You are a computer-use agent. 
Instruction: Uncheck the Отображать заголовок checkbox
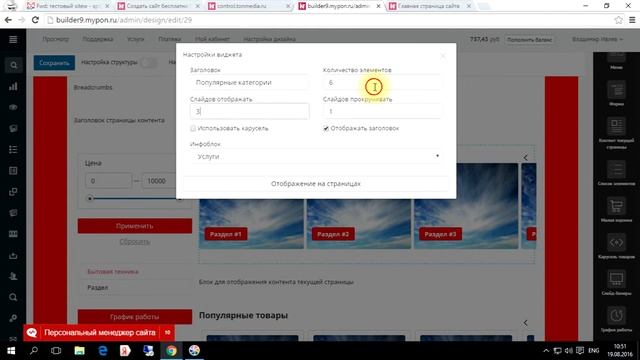326,128
